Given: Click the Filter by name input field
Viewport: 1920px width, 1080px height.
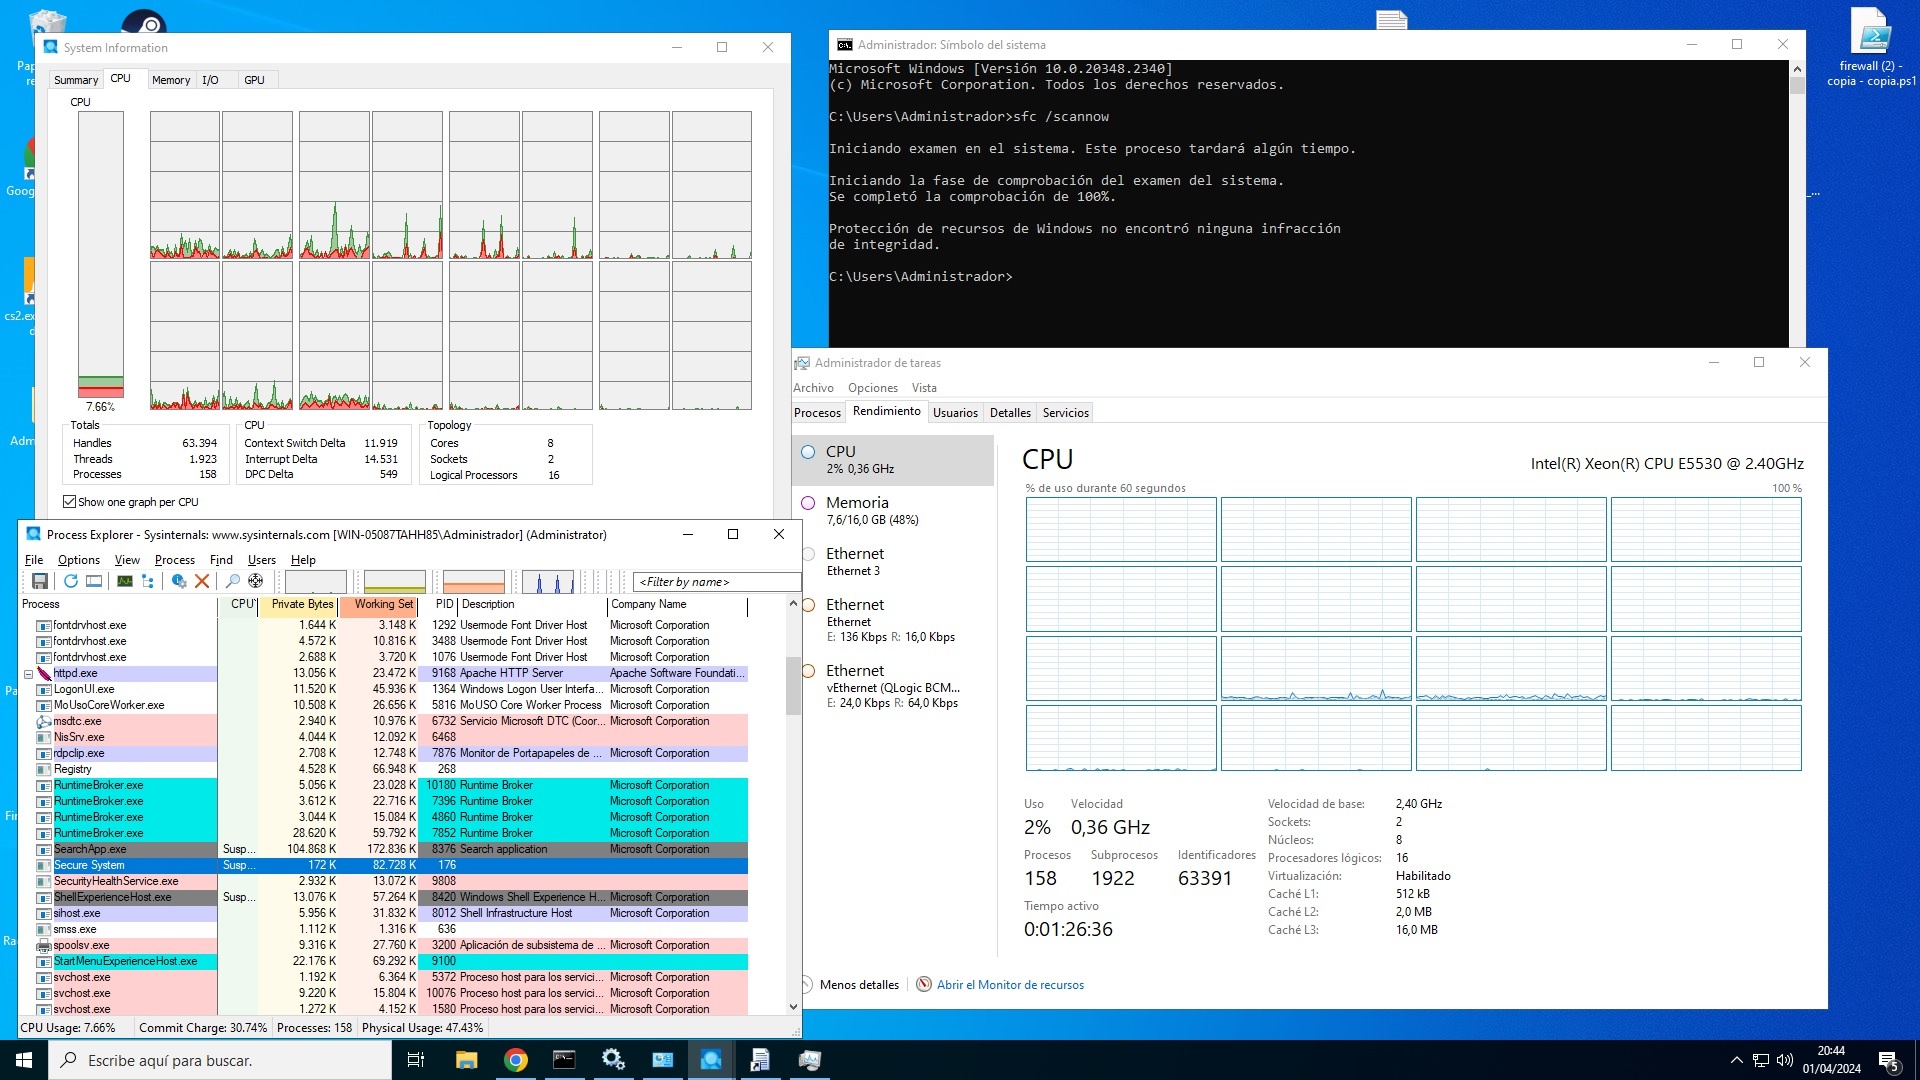Looking at the screenshot, I should point(717,582).
